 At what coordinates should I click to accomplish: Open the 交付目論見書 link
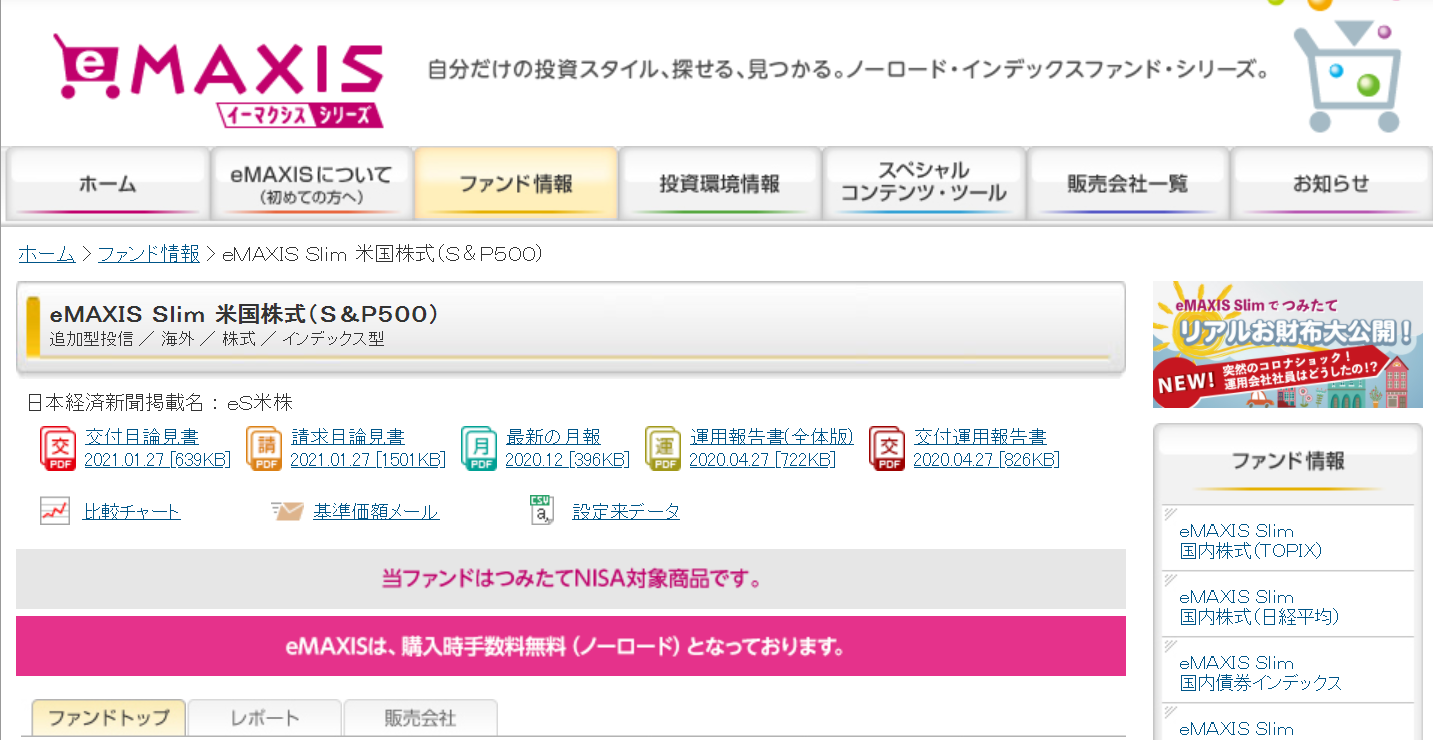tap(142, 437)
